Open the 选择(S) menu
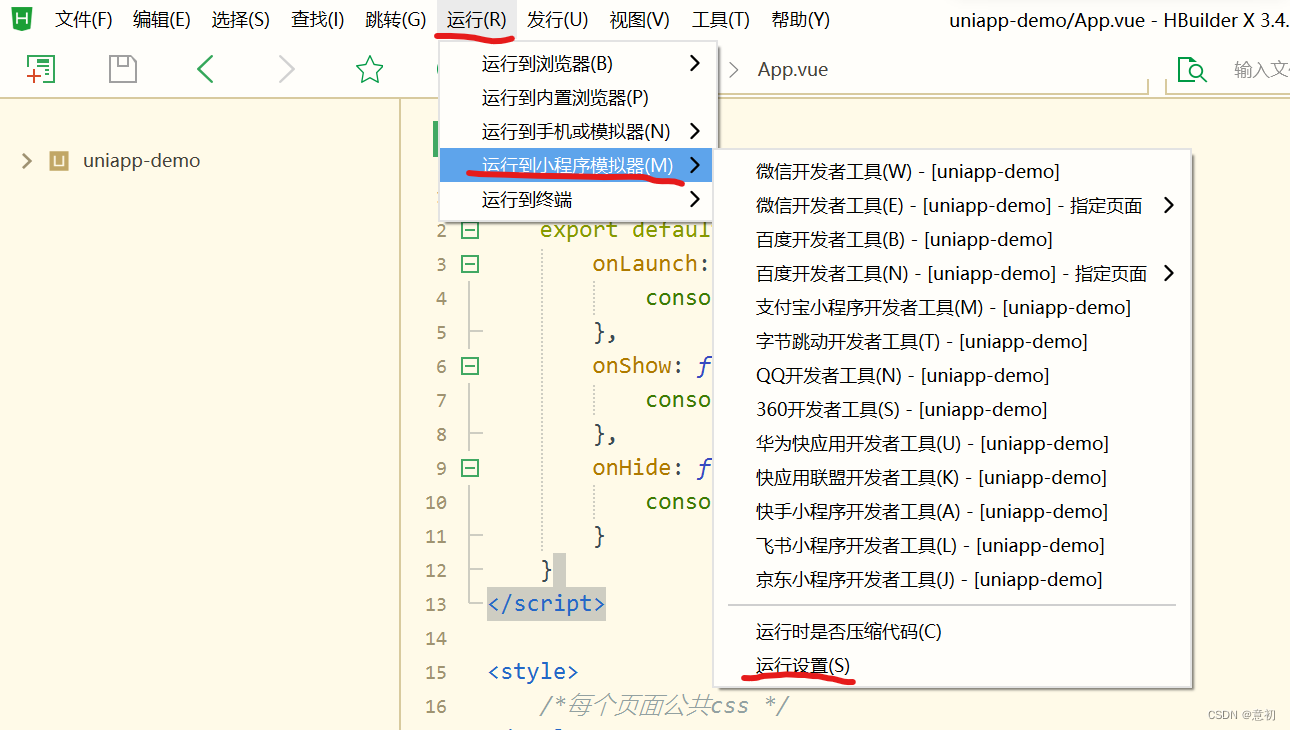The image size is (1290, 730). 240,20
